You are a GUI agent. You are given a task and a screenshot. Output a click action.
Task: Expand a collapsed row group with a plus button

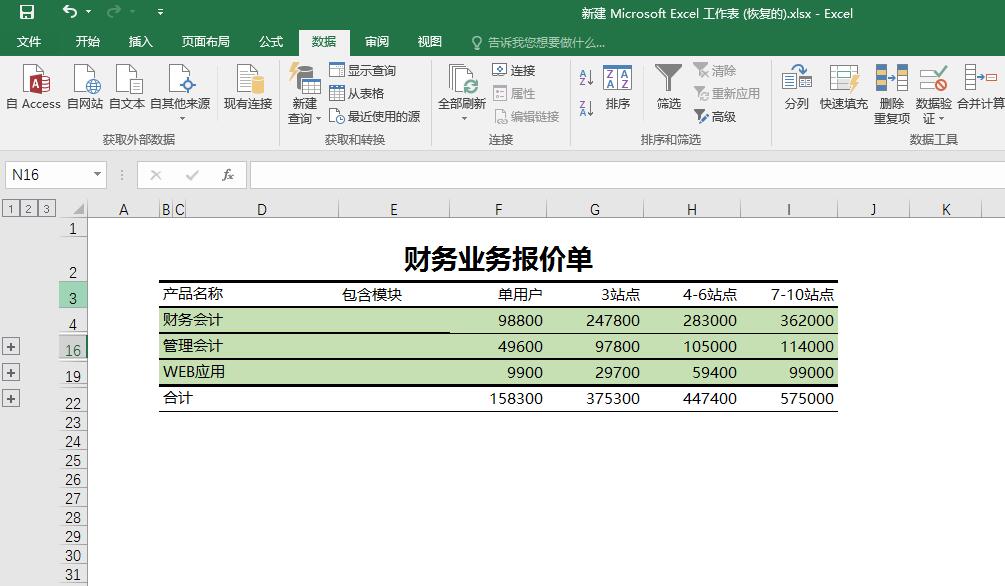point(11,346)
